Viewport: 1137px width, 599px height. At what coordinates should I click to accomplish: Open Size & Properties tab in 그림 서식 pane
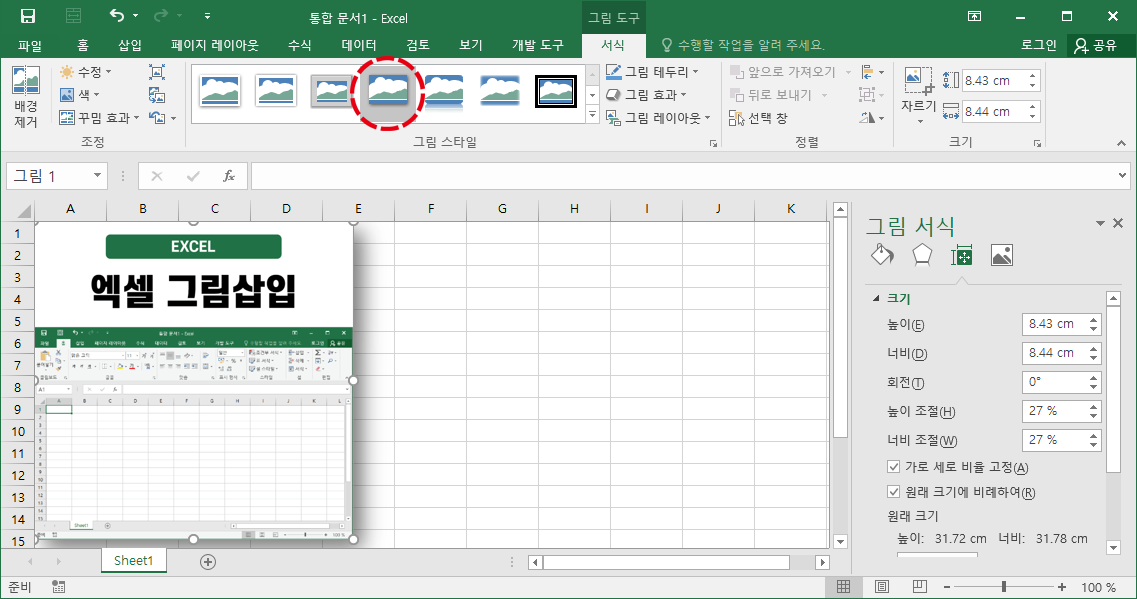click(x=962, y=255)
